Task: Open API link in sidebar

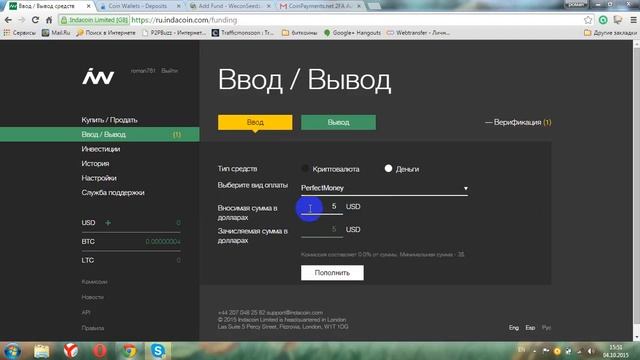Action: pos(86,313)
